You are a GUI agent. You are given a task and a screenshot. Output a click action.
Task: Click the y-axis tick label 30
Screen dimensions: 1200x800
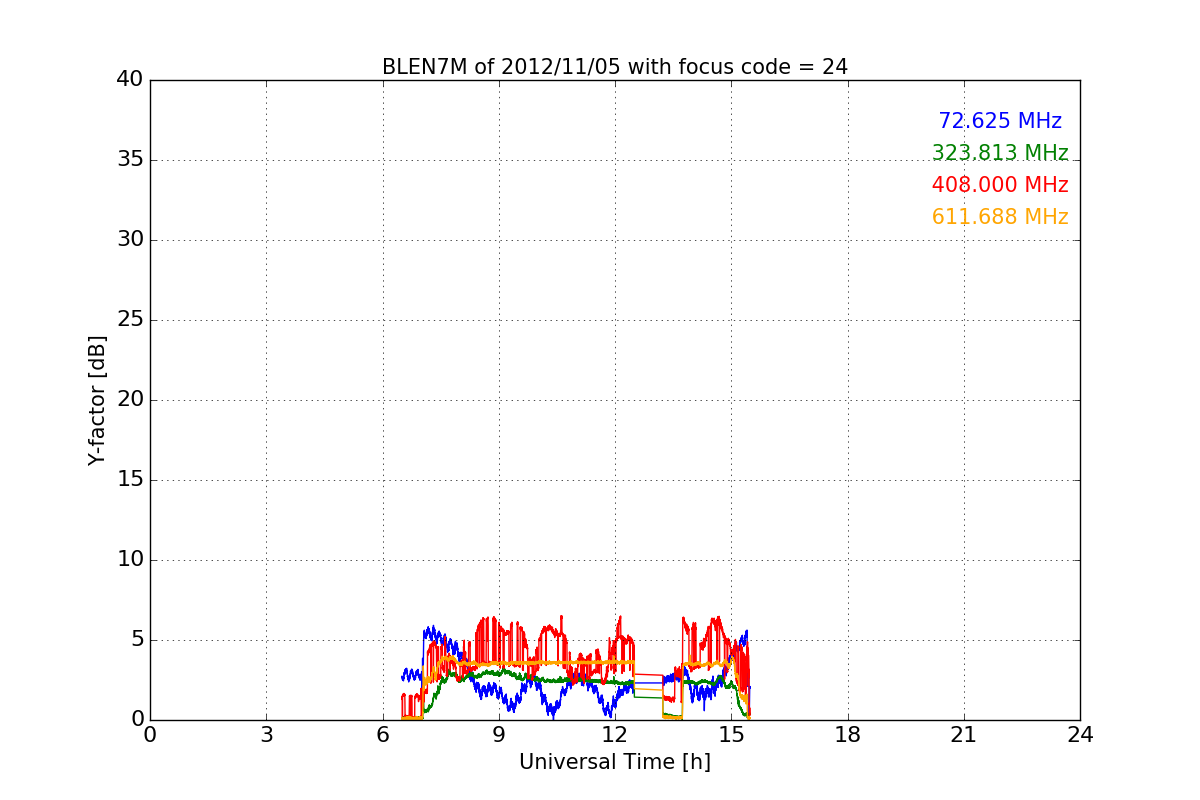130,240
